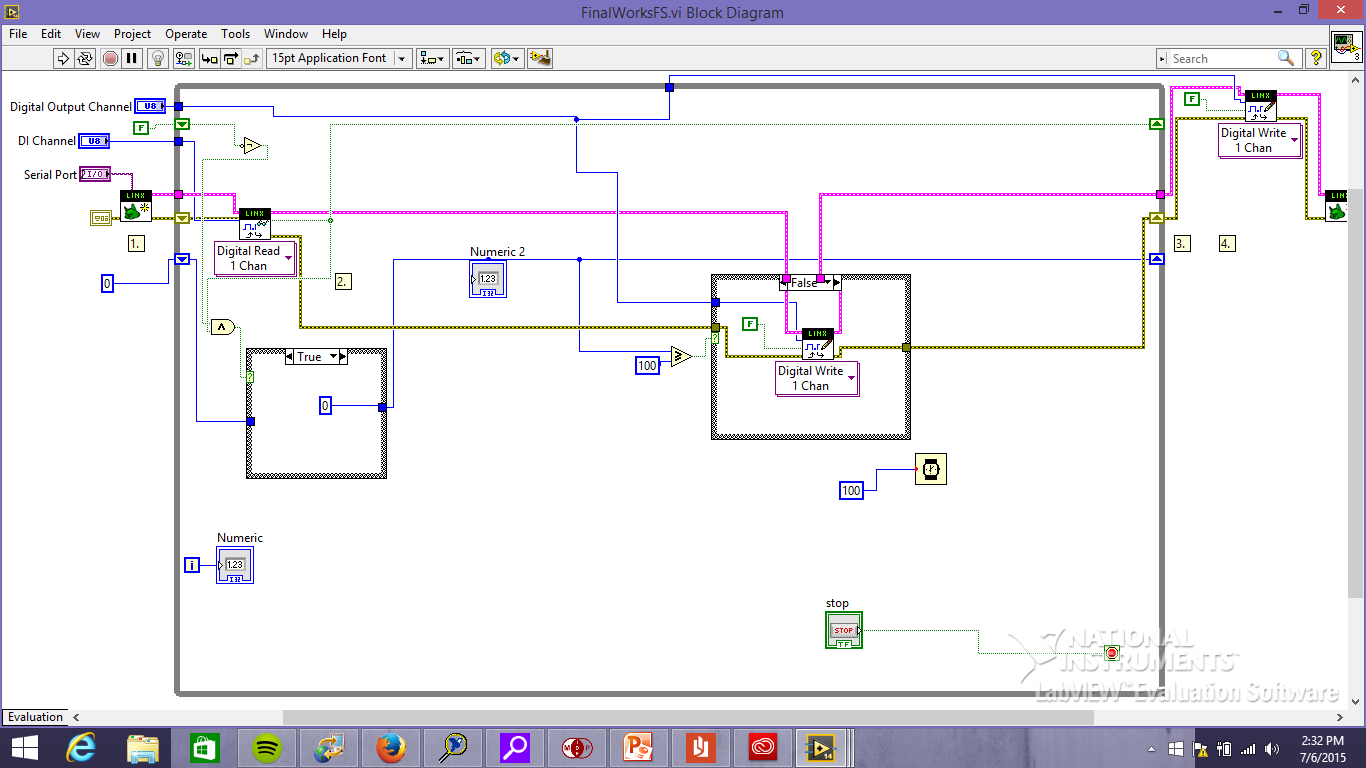Open the View menu
The height and width of the screenshot is (768, 1366).
pos(87,34)
